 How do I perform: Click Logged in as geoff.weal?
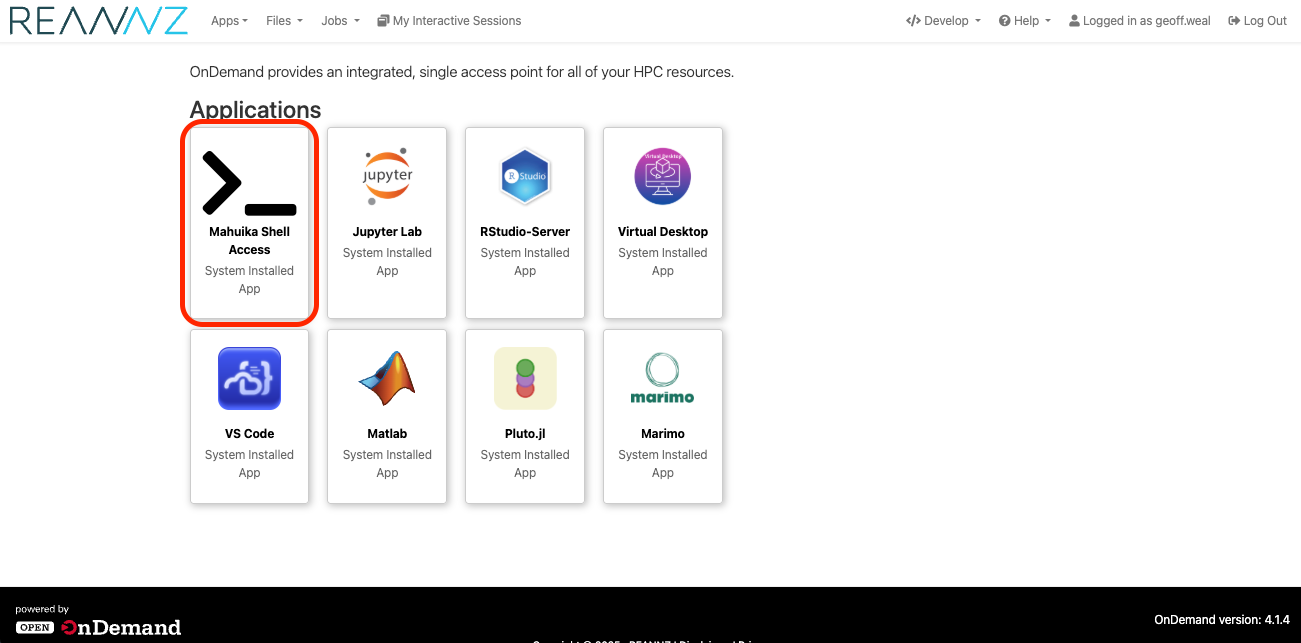[1139, 21]
